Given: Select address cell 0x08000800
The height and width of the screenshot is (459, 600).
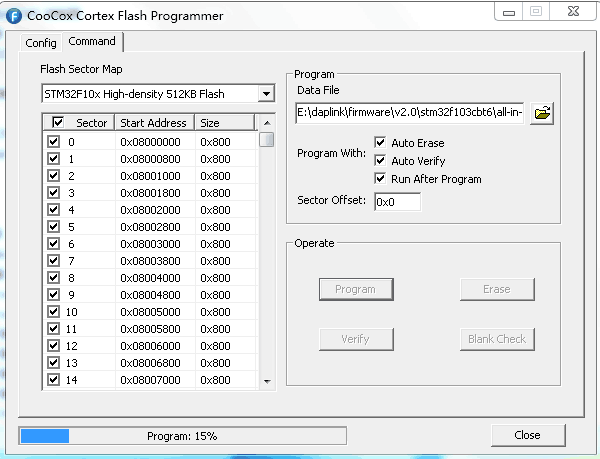Looking at the screenshot, I should pos(150,159).
